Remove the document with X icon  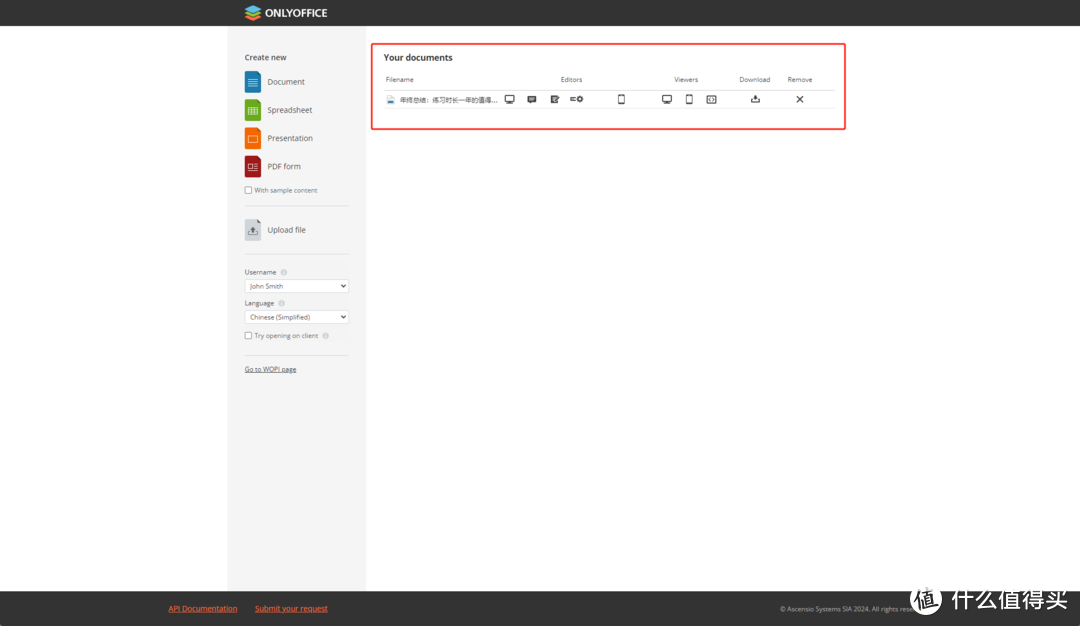click(800, 99)
